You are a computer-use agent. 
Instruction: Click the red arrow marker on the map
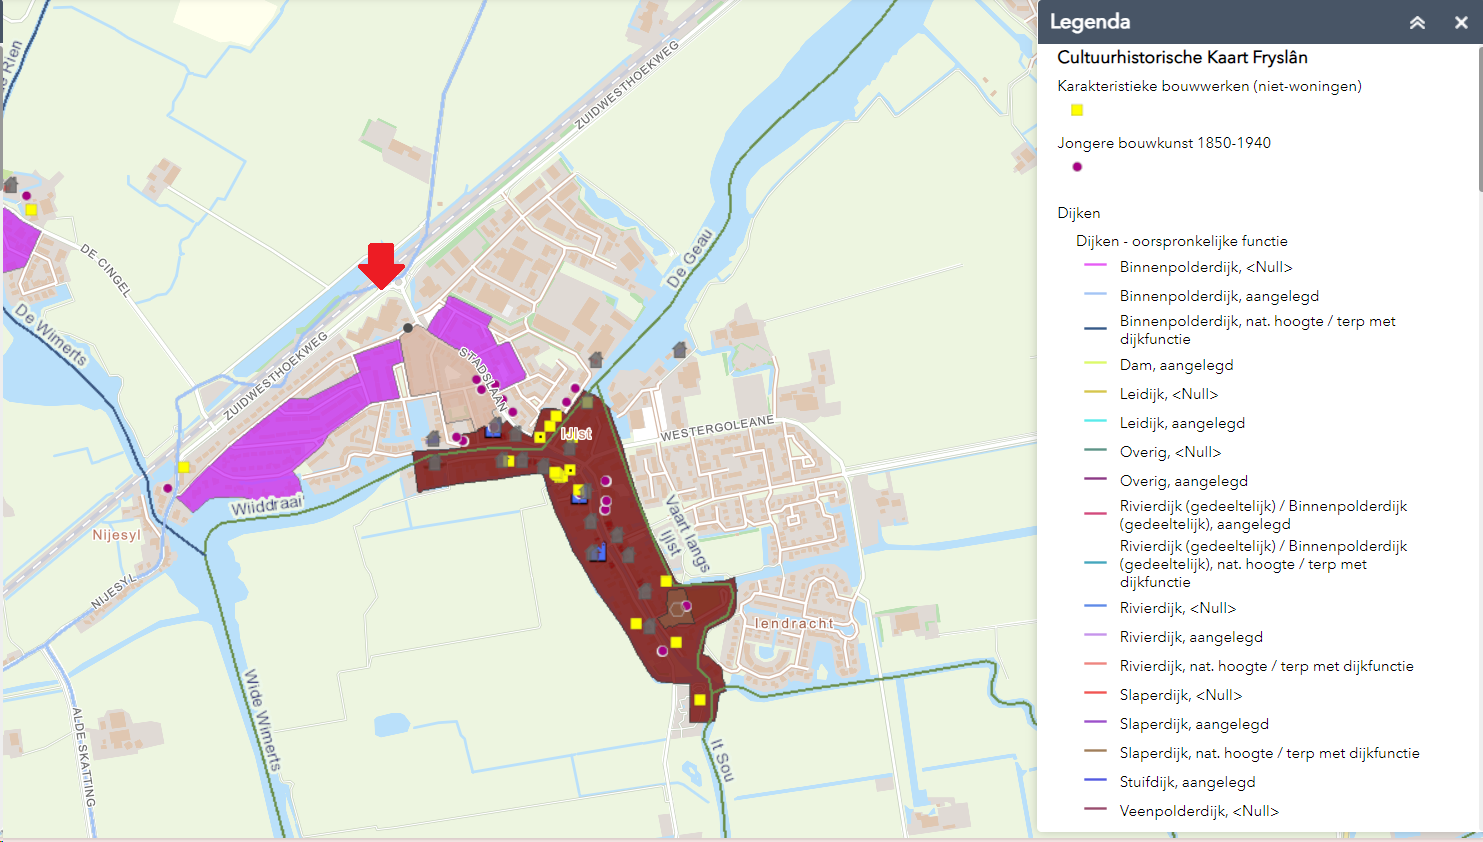(381, 265)
